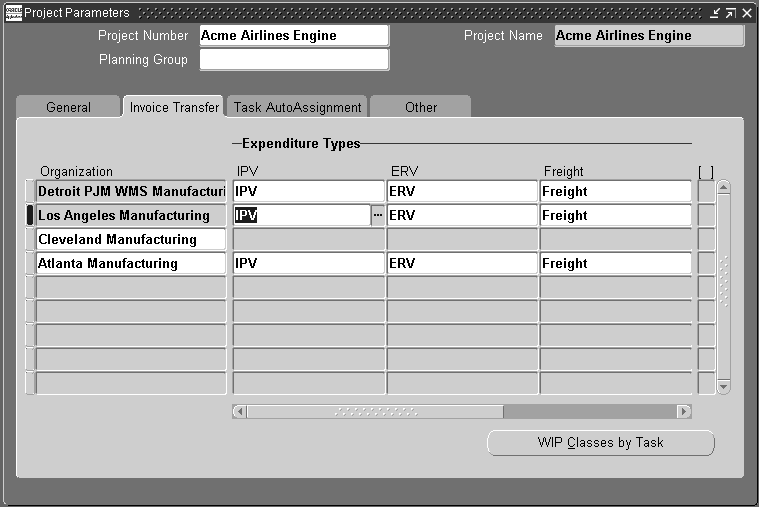The image size is (759, 507).
Task: Click empty IPV field for Cleveland Manufacturing
Action: (x=309, y=239)
